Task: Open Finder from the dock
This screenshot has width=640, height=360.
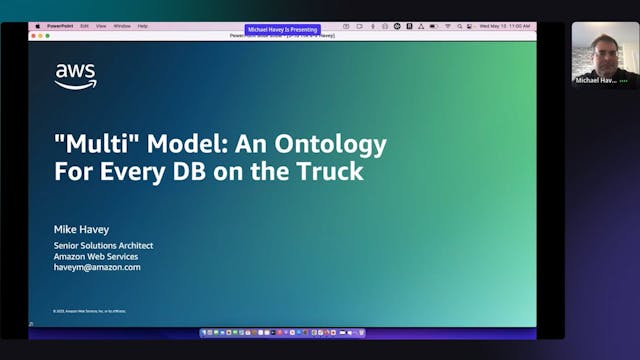Action: click(x=204, y=333)
